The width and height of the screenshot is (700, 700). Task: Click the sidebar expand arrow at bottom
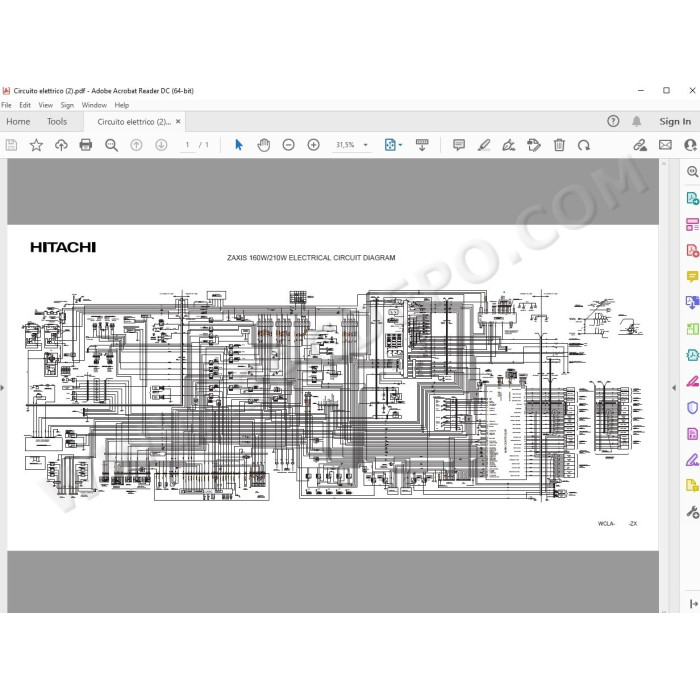694,604
